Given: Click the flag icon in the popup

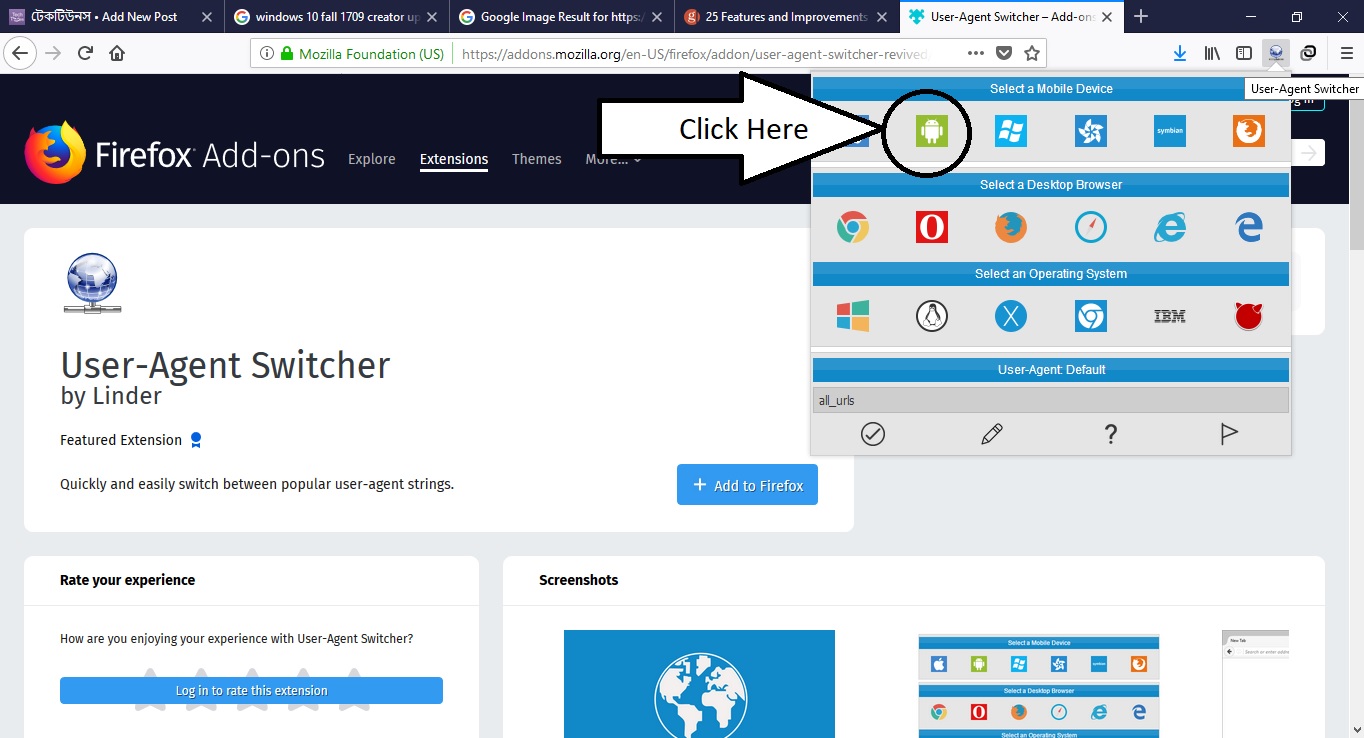Looking at the screenshot, I should (x=1229, y=434).
